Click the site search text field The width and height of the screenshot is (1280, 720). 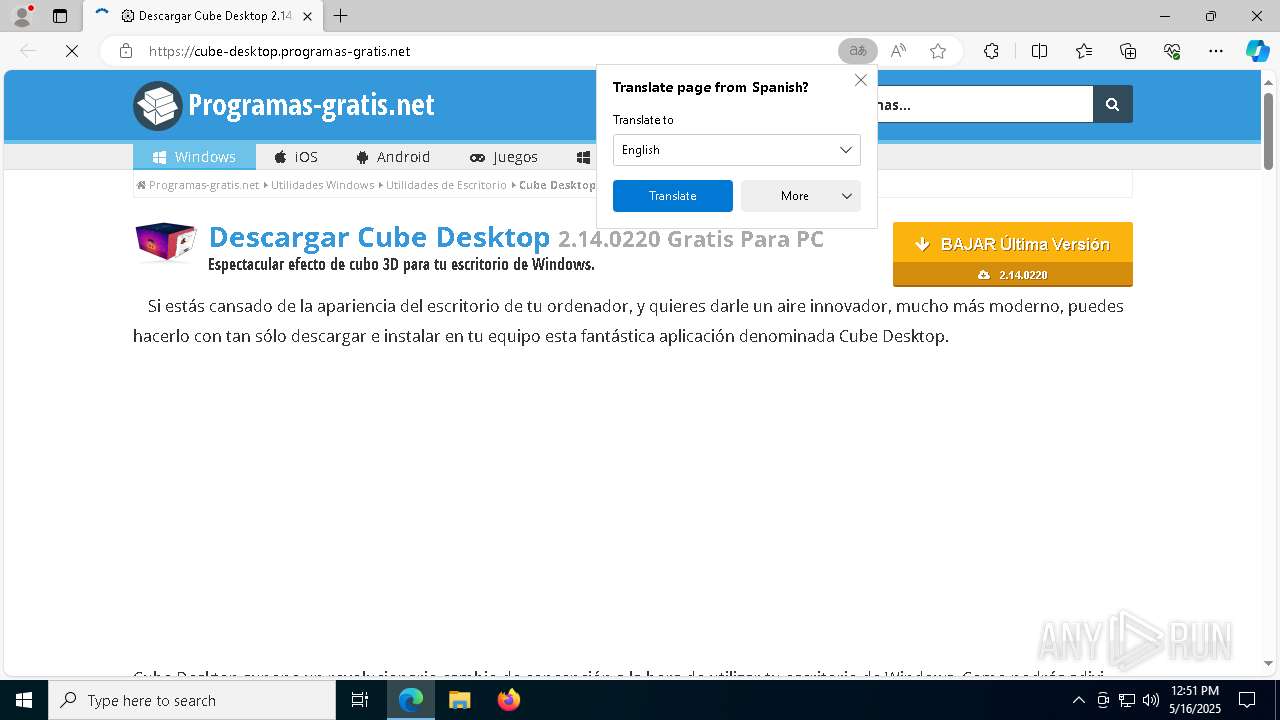[985, 104]
